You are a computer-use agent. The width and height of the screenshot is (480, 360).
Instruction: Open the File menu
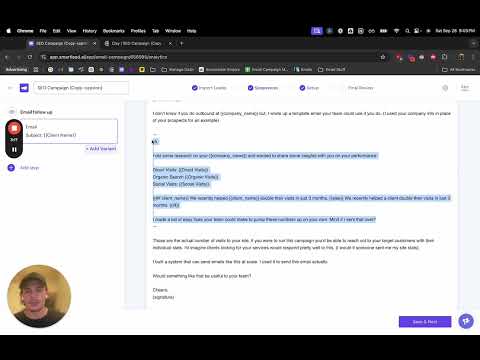point(43,31)
